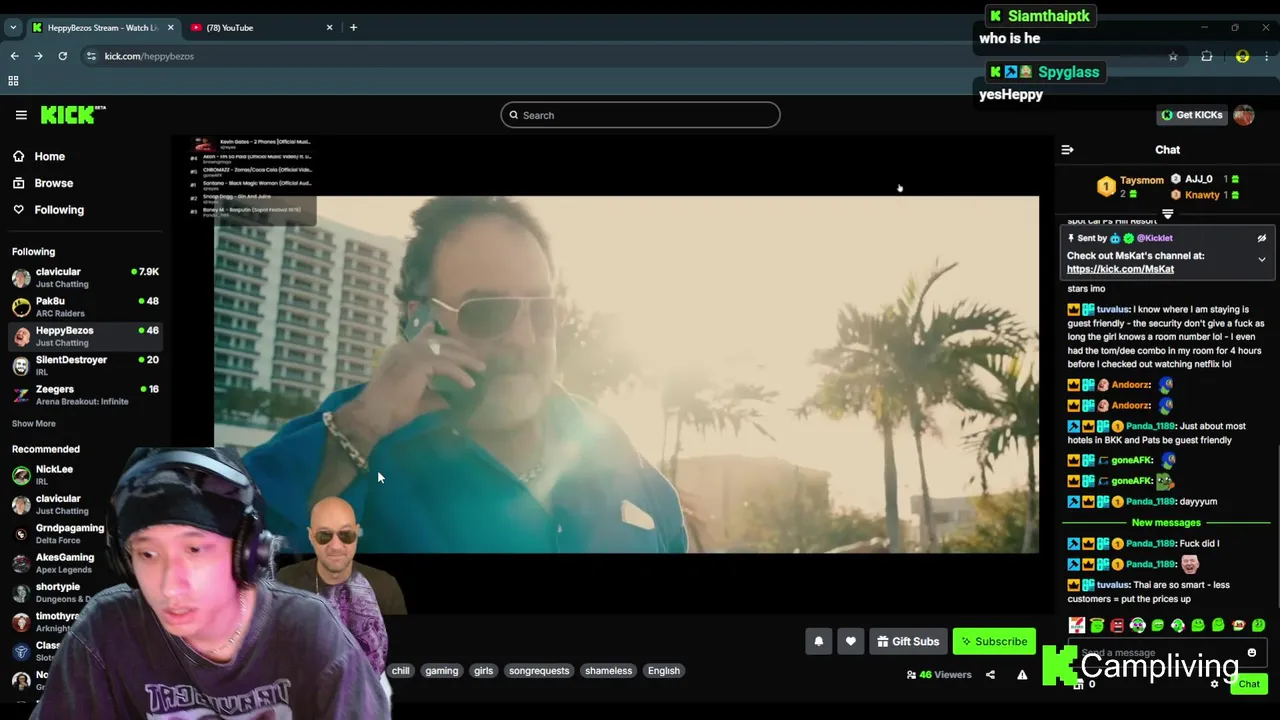
Task: Click browser forward arrow
Action: [x=38, y=56]
